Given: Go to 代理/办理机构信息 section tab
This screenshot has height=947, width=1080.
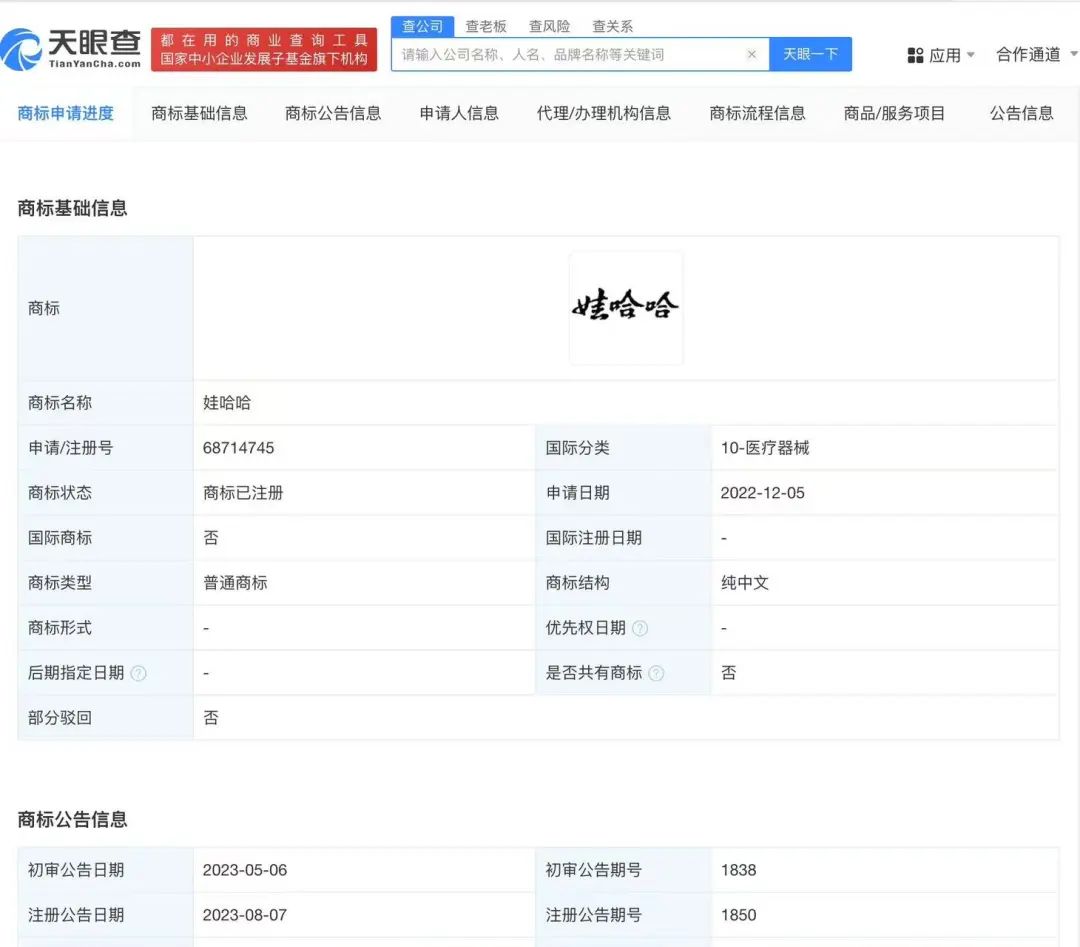Looking at the screenshot, I should pyautogui.click(x=603, y=113).
